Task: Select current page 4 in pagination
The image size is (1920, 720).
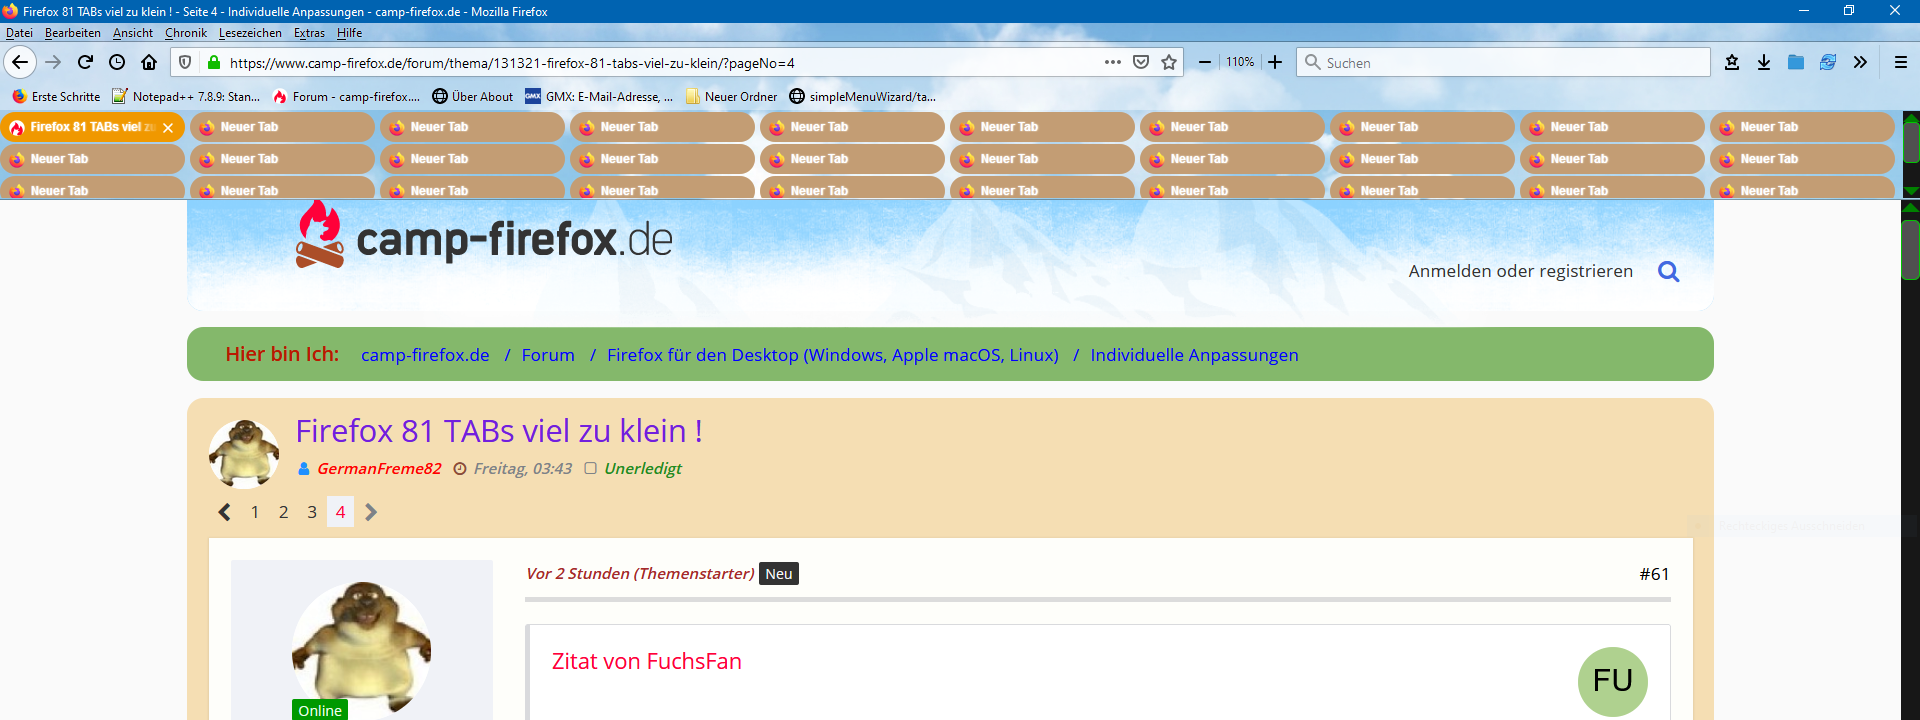Action: pos(341,512)
